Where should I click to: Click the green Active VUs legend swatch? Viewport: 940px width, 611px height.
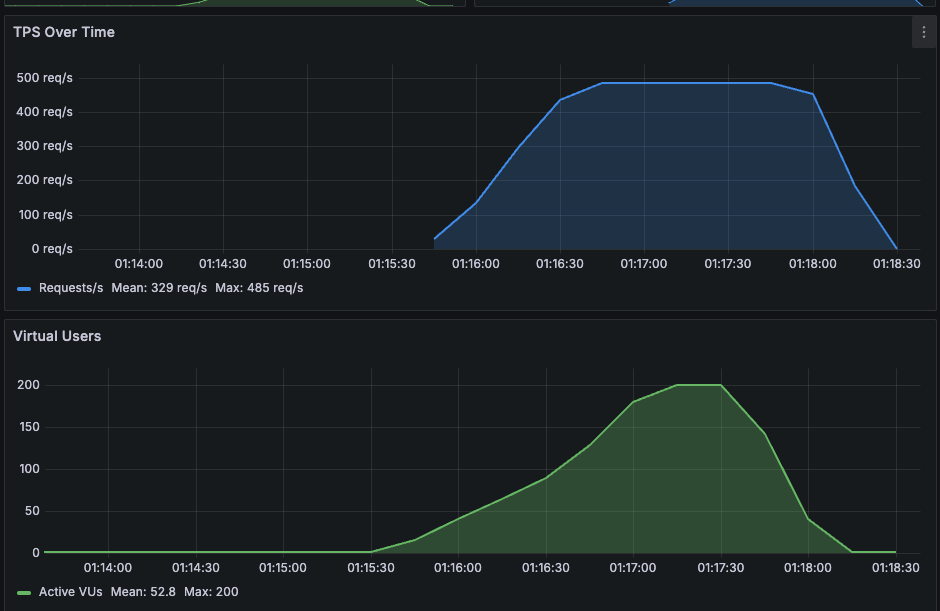coord(24,592)
